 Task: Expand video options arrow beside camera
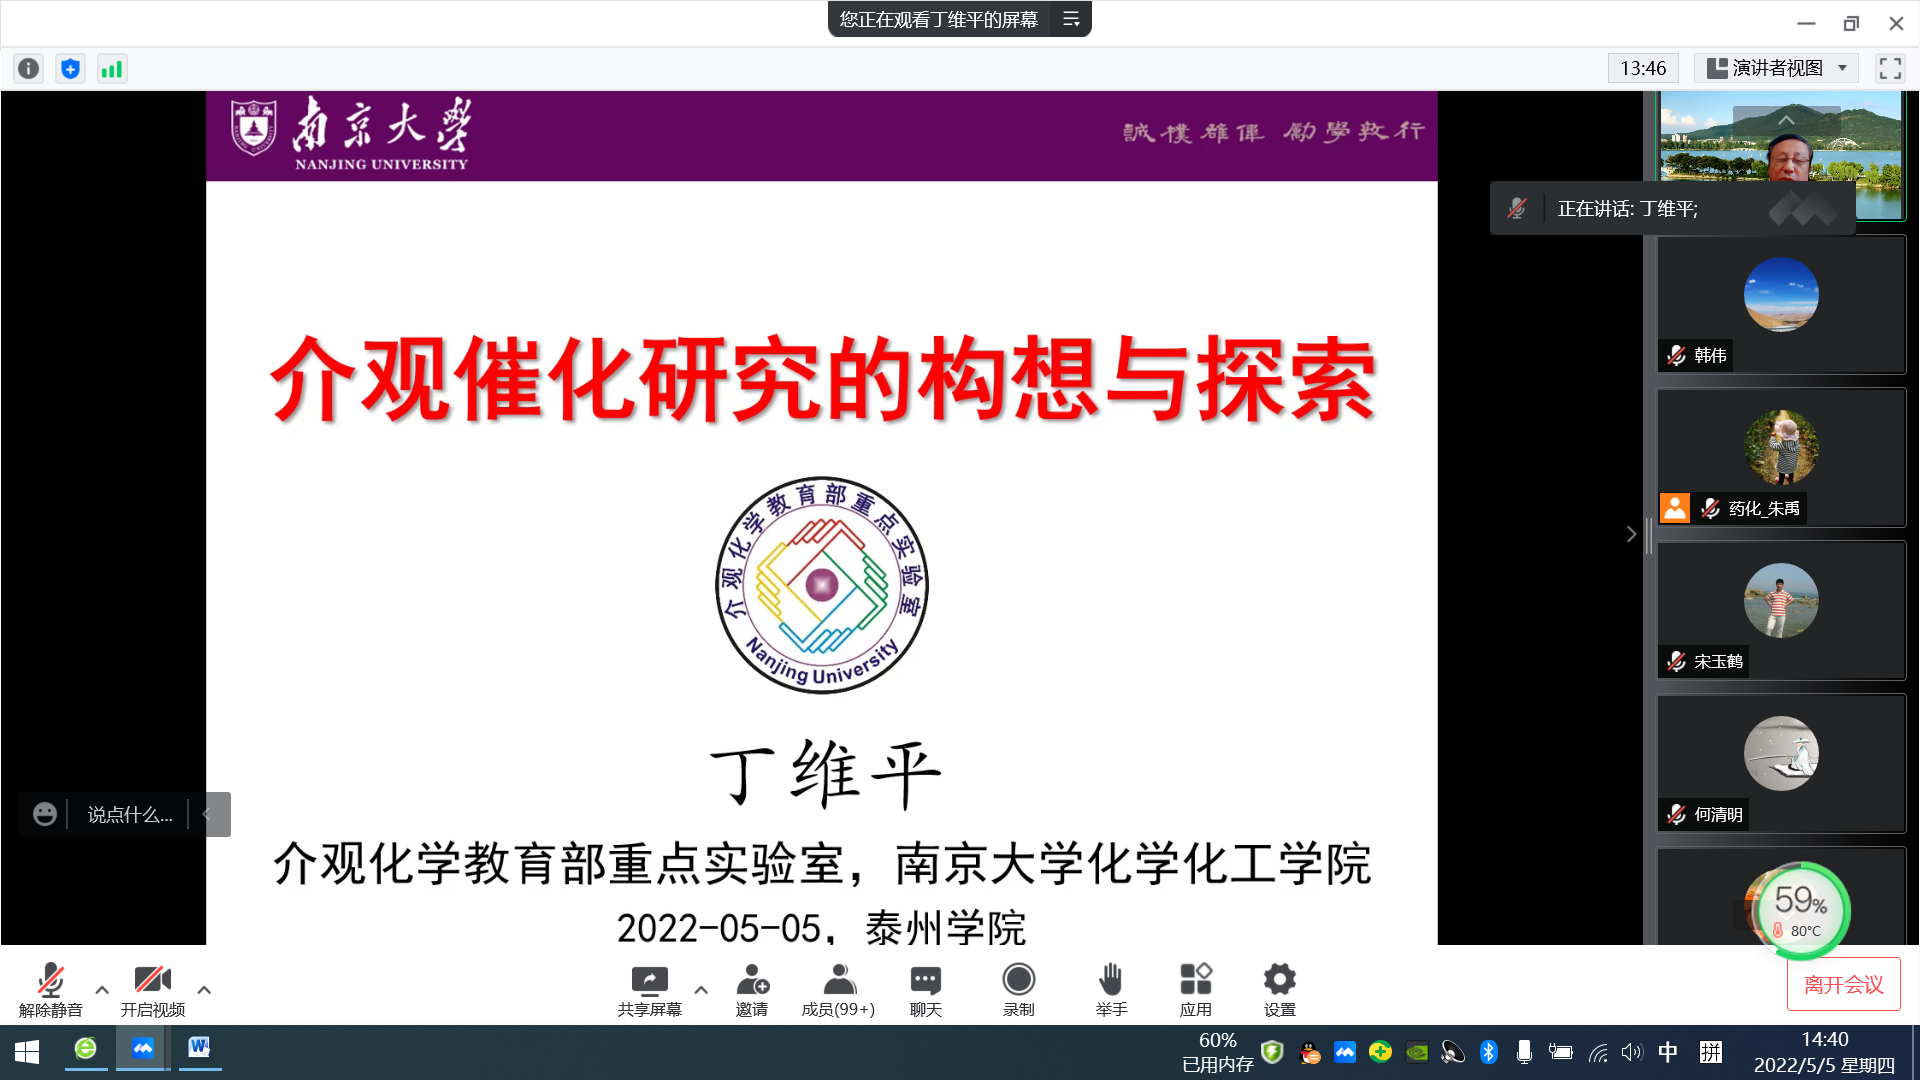pyautogui.click(x=204, y=990)
